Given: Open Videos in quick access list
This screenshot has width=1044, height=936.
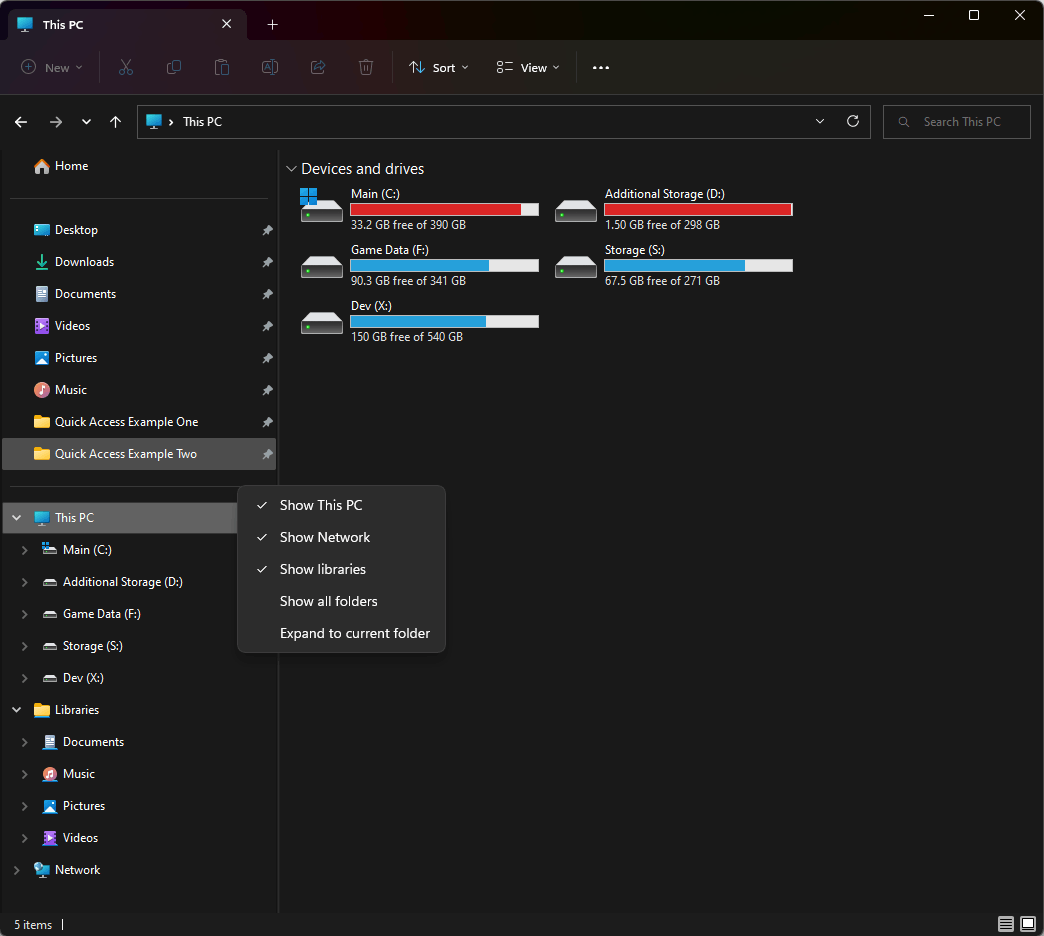Looking at the screenshot, I should click(x=139, y=326).
